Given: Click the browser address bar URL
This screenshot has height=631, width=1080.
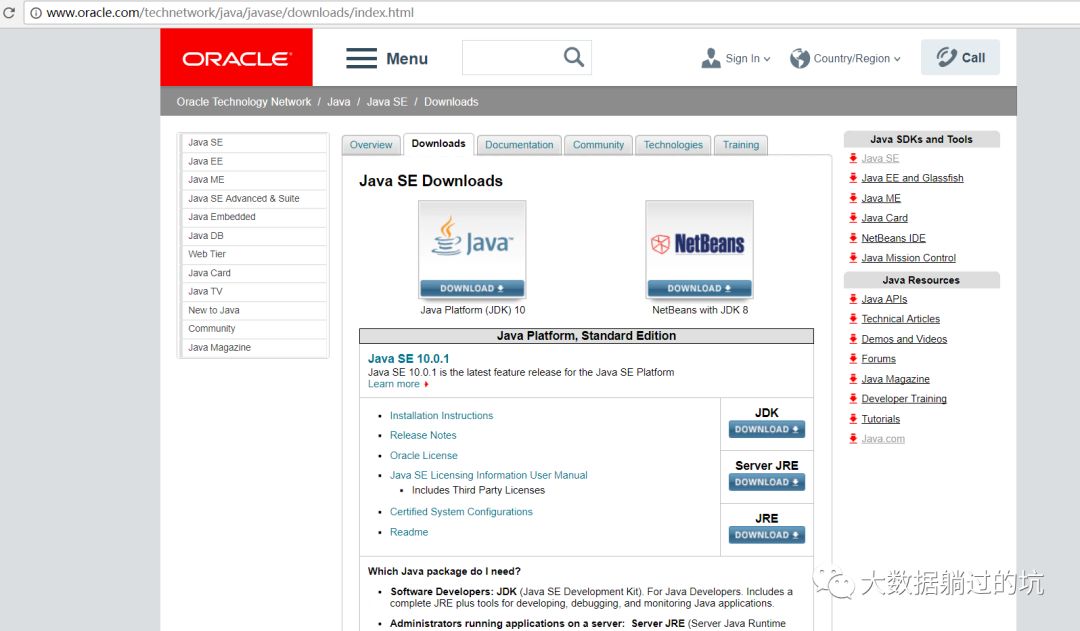Looking at the screenshot, I should tap(230, 12).
